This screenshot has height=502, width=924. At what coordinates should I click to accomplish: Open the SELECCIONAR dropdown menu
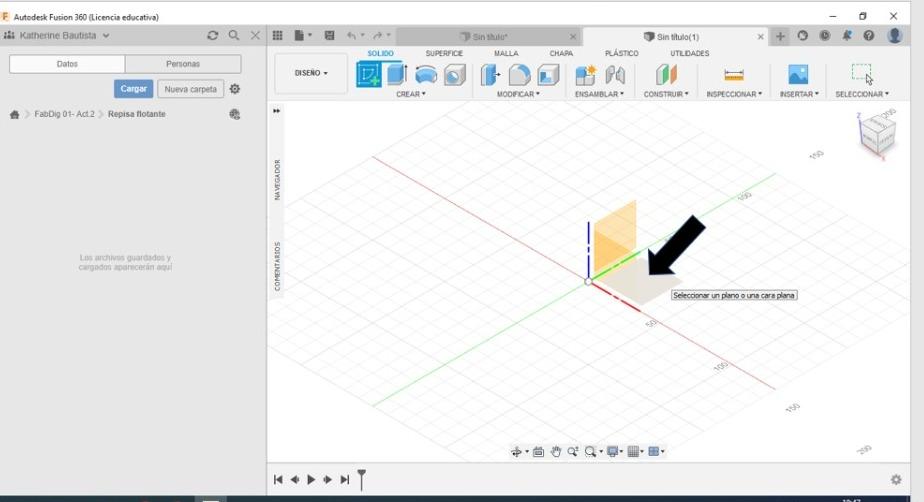[x=862, y=94]
